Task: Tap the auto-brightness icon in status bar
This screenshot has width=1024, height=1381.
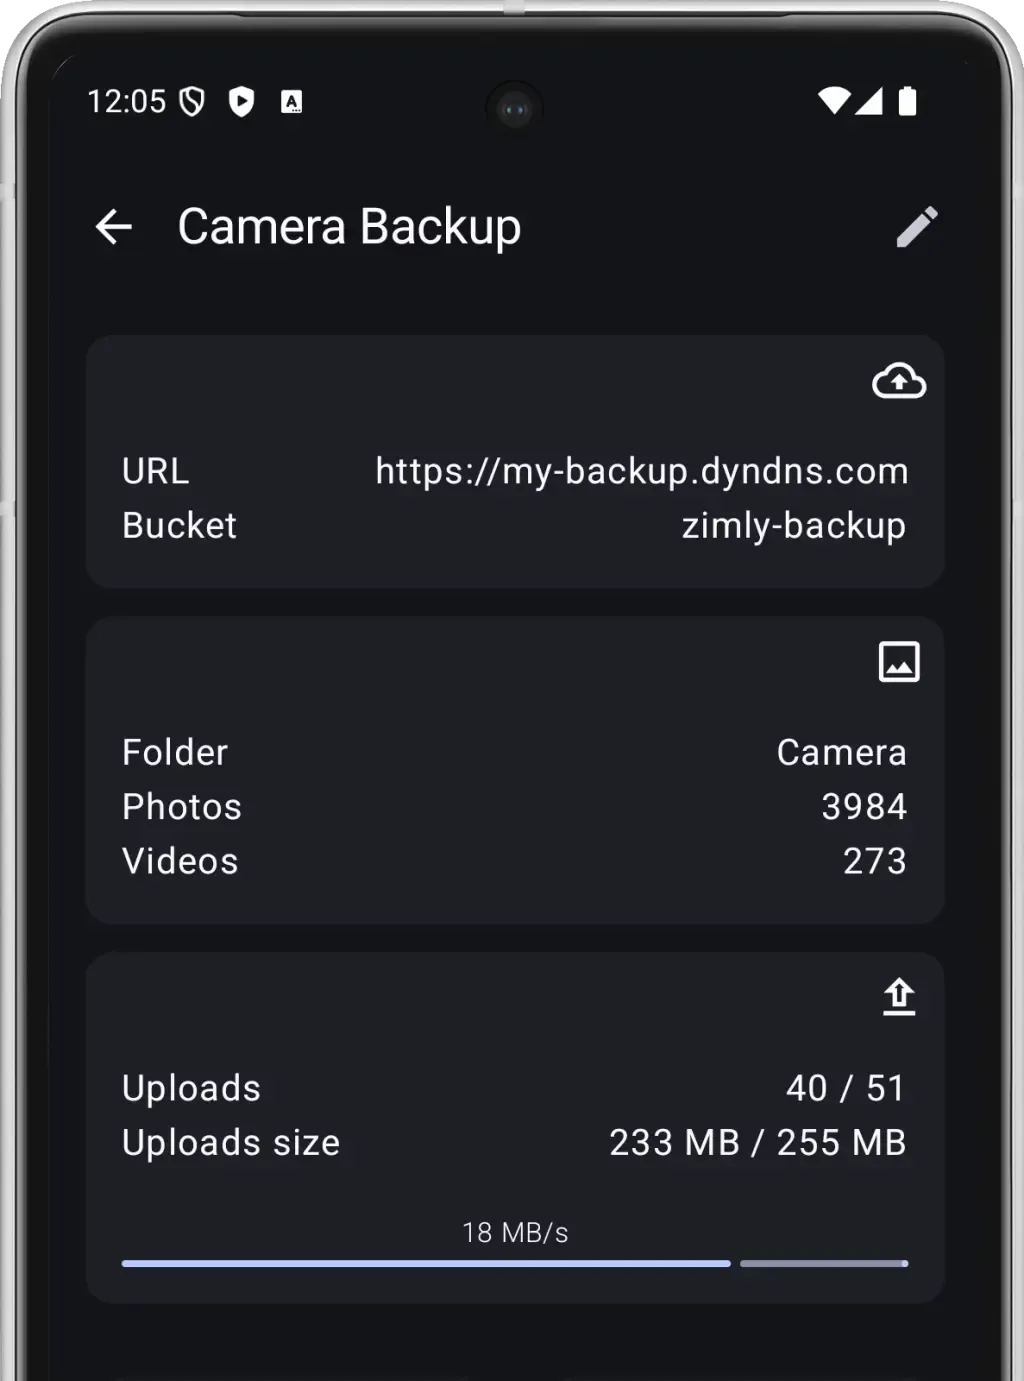Action: (x=292, y=101)
